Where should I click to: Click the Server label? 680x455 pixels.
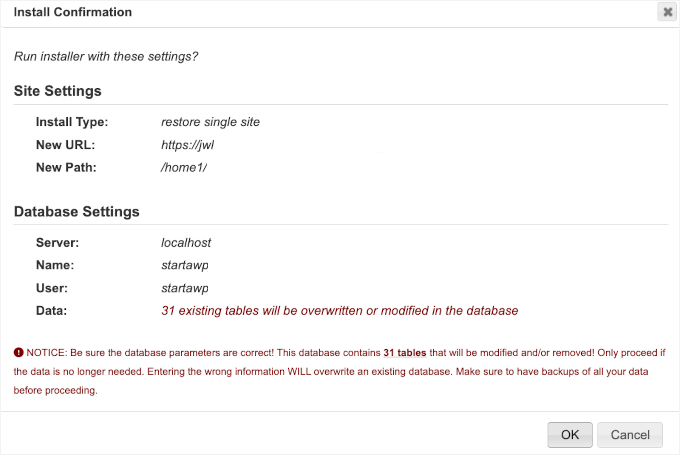(57, 243)
